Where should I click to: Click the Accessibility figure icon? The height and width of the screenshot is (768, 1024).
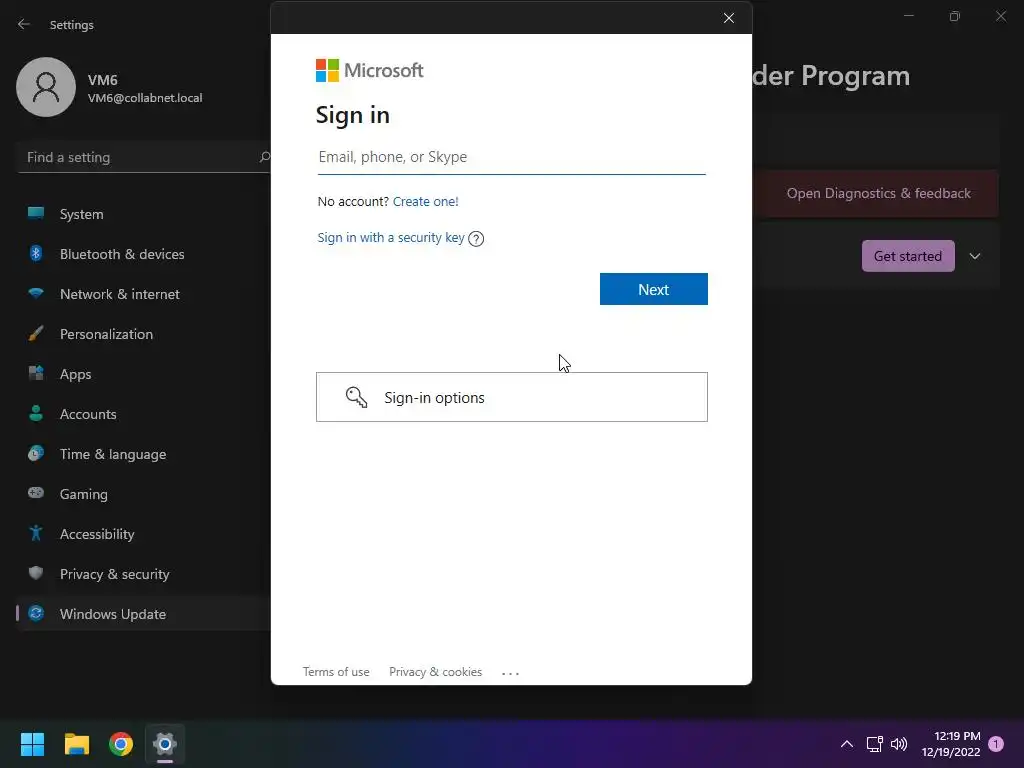point(36,534)
